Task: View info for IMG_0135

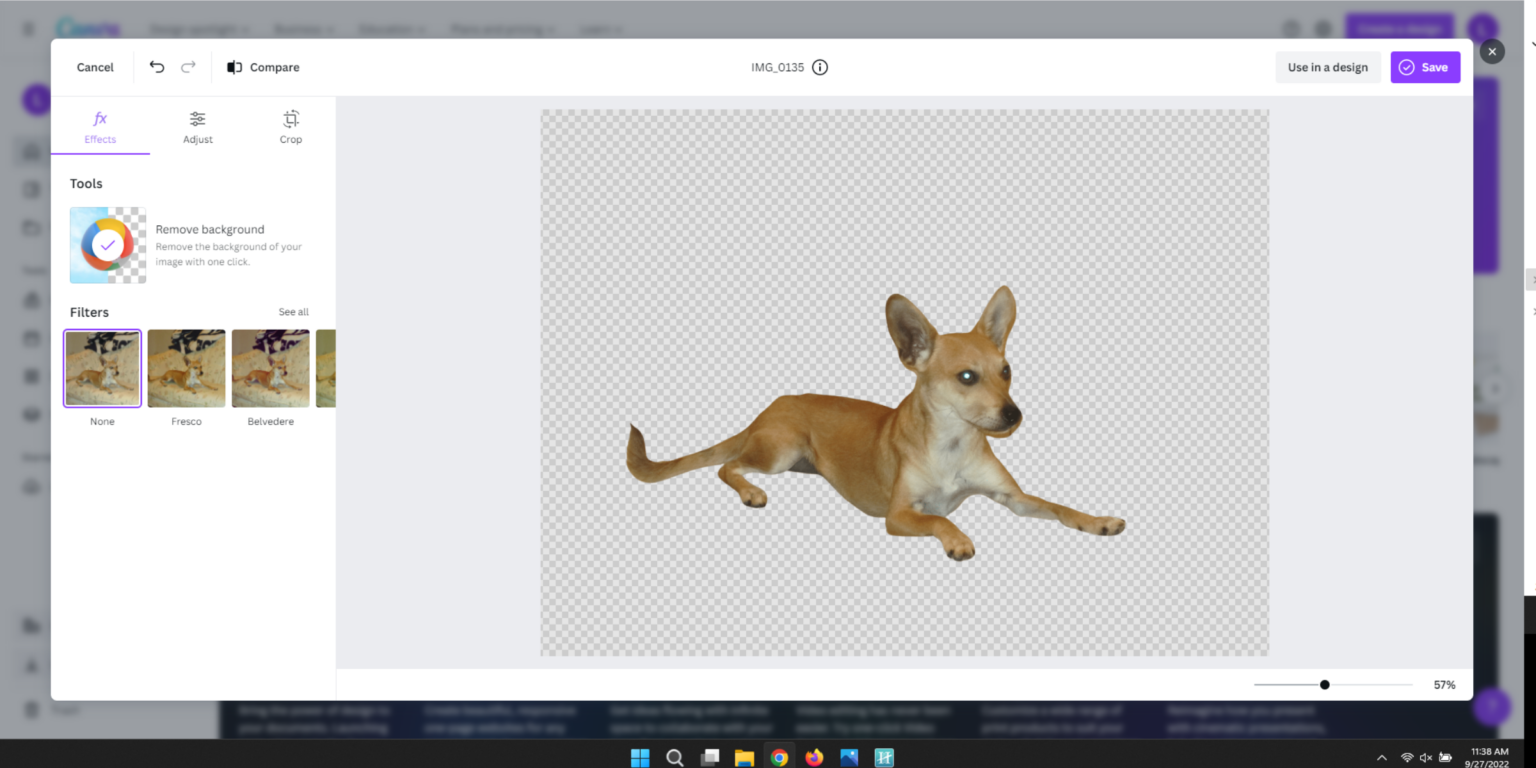Action: (x=820, y=67)
